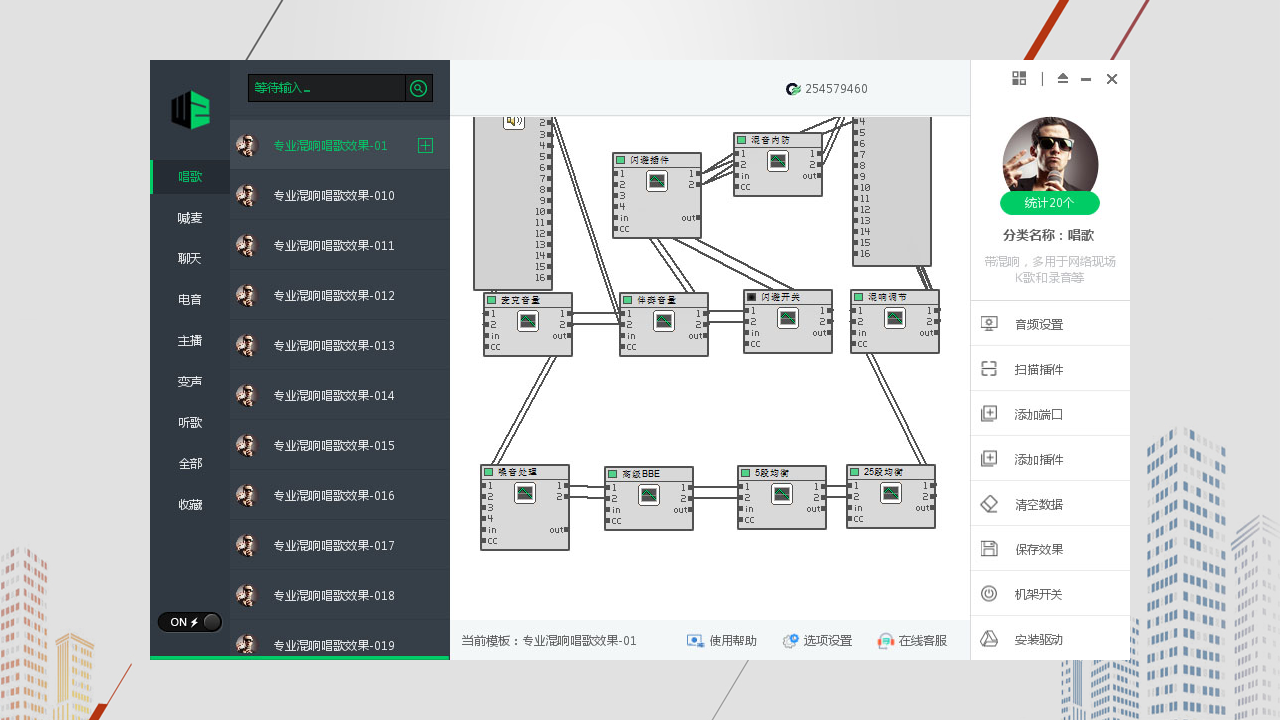Image resolution: width=1280 pixels, height=720 pixels.
Task: Open the 收藏 favorites category
Action: pyautogui.click(x=189, y=505)
